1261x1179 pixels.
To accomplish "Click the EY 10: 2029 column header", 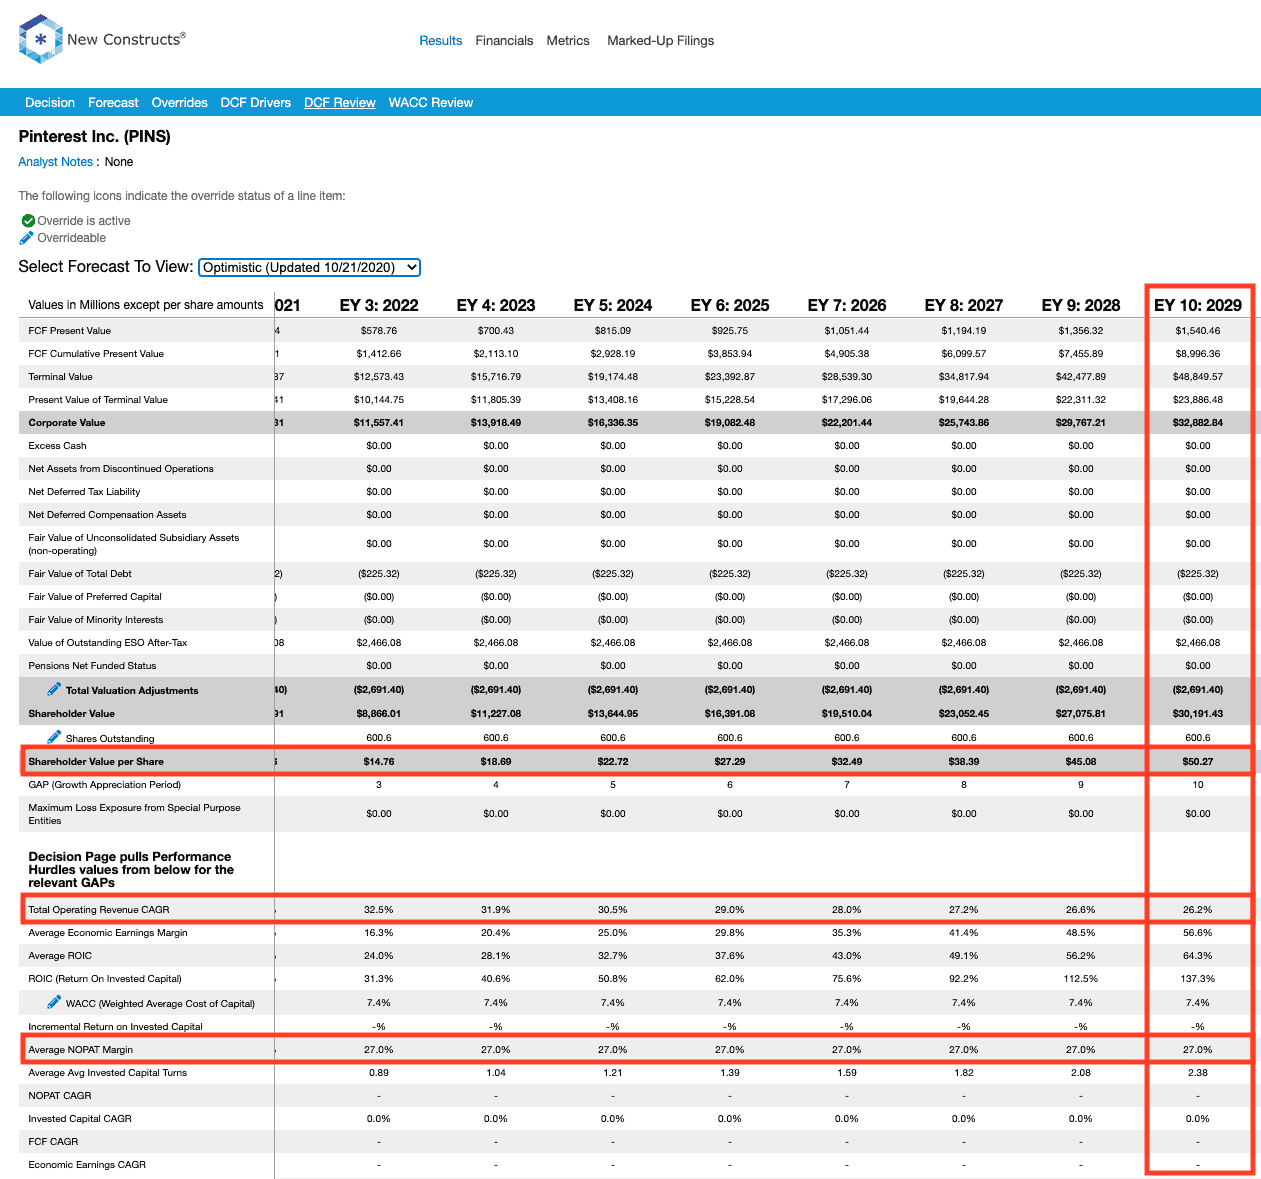I will (1198, 305).
